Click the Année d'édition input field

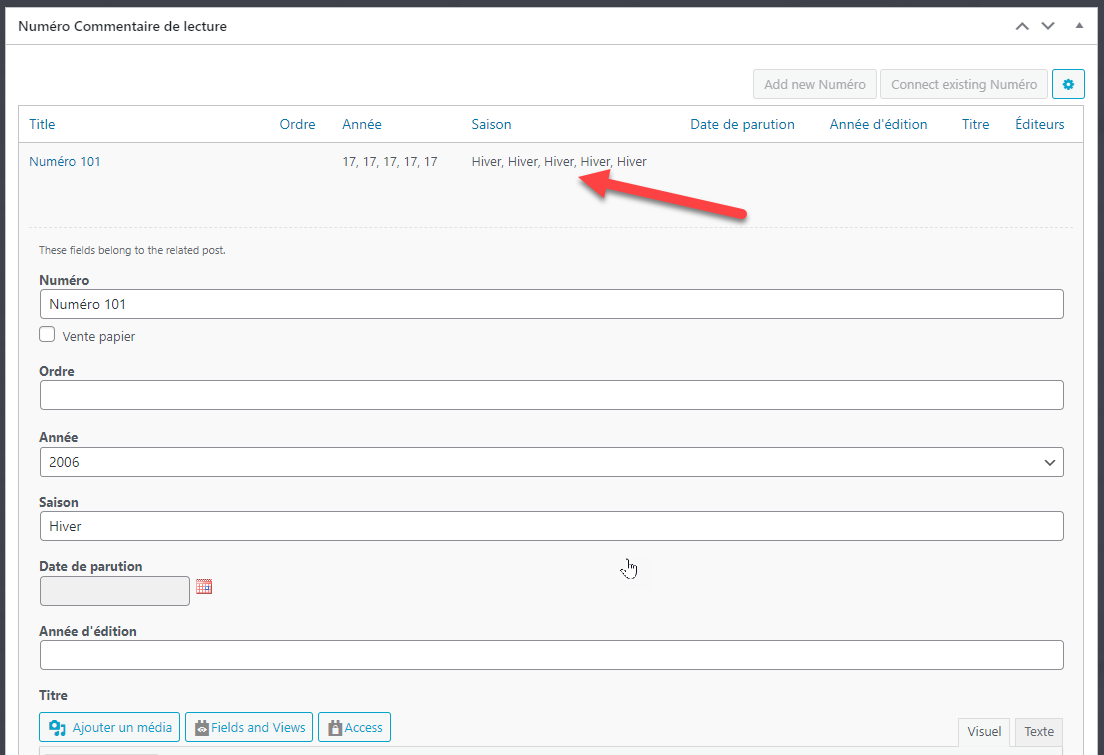[551, 655]
